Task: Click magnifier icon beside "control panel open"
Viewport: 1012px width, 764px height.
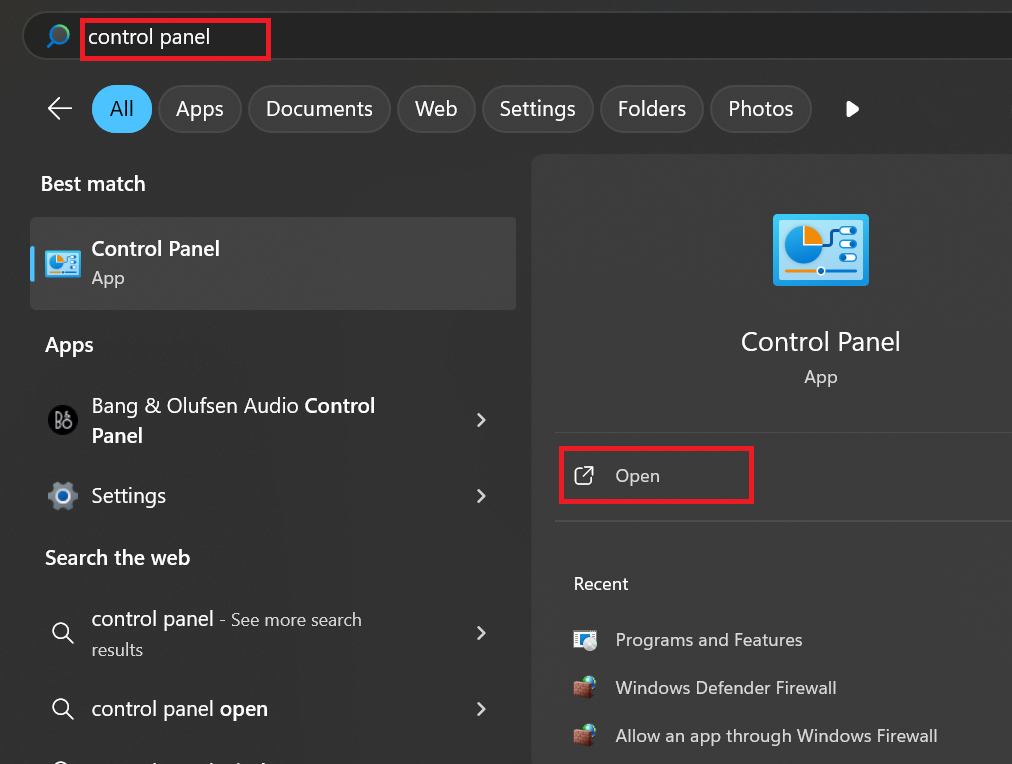Action: coord(63,709)
